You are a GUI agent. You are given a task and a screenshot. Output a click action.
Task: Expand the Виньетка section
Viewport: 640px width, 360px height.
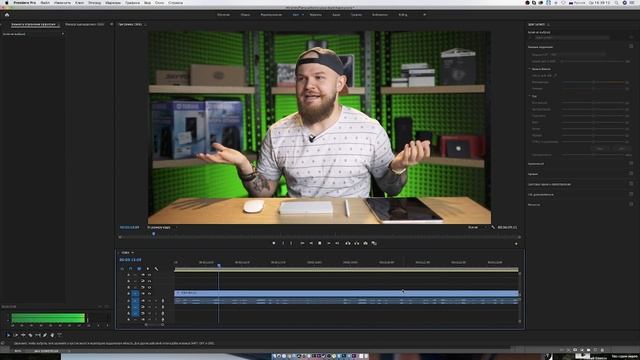click(x=534, y=204)
